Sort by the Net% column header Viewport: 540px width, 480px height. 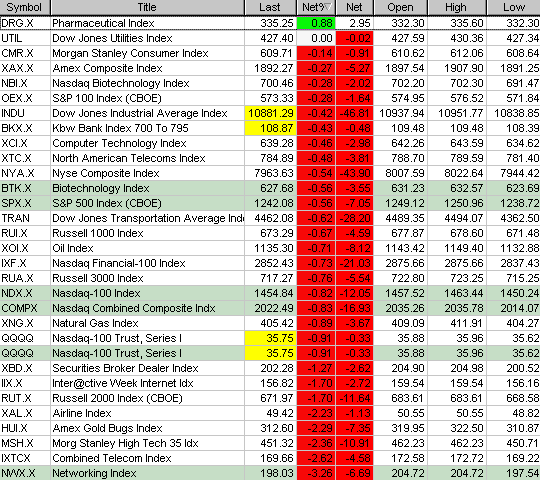pos(316,7)
